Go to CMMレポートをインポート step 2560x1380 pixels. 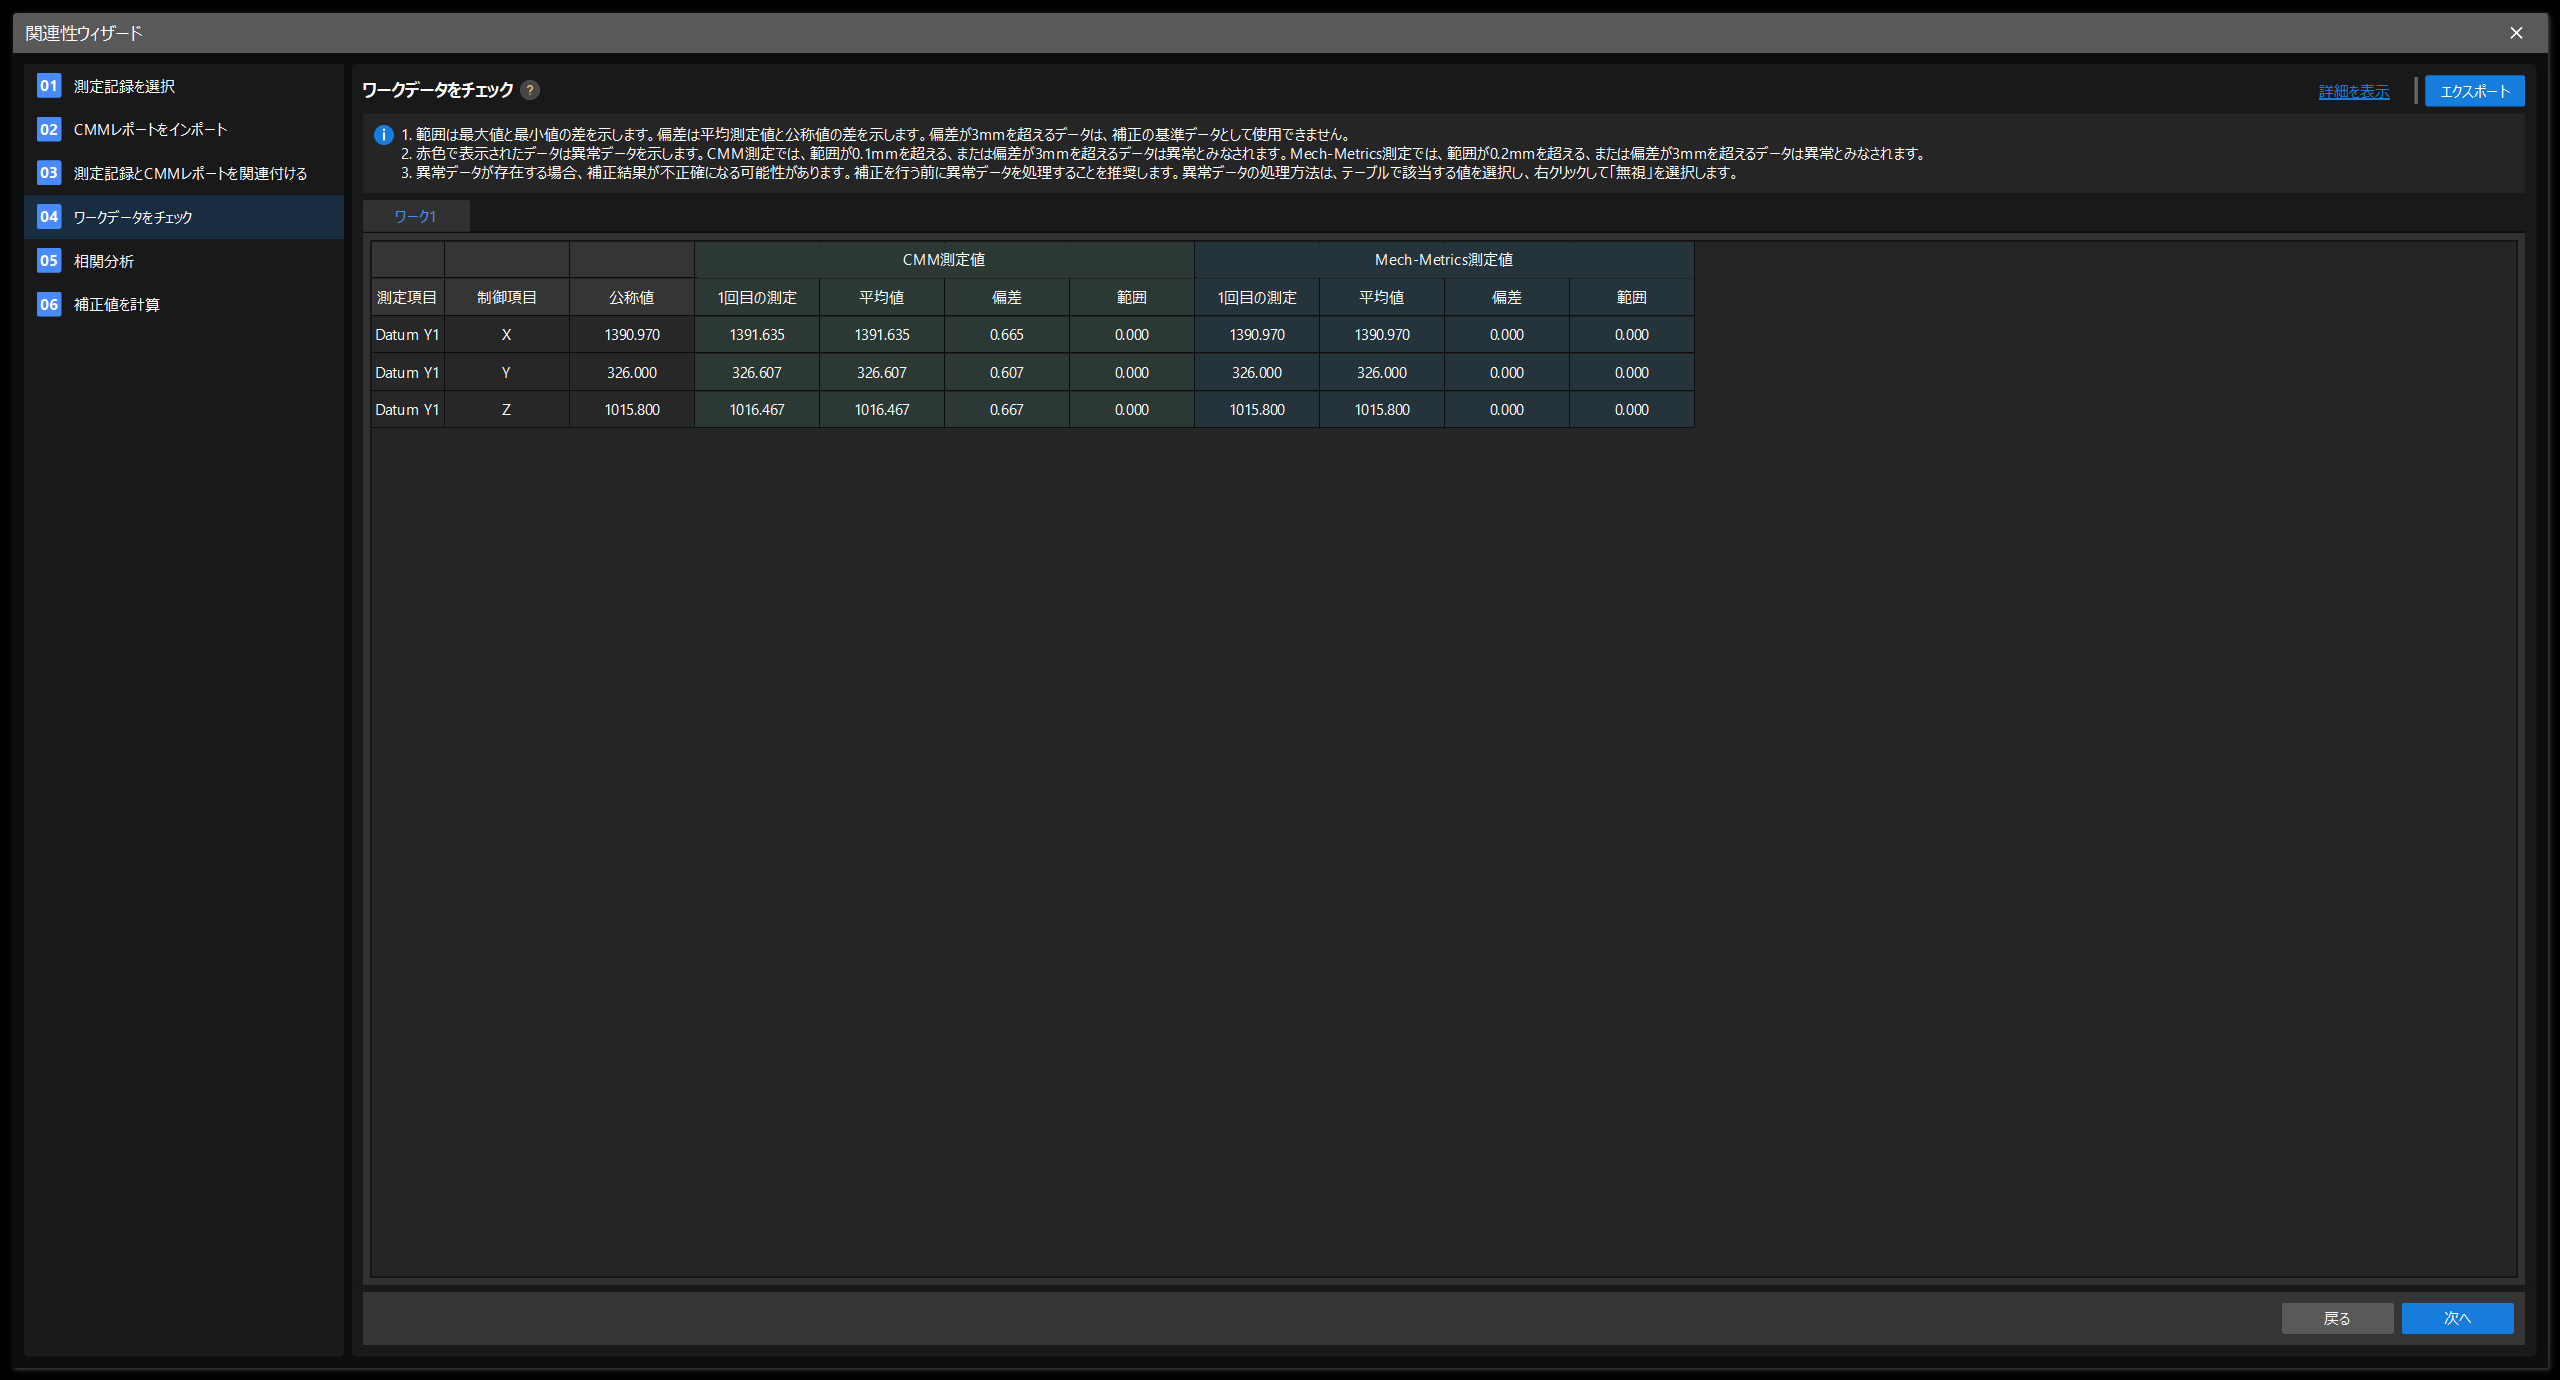184,129
